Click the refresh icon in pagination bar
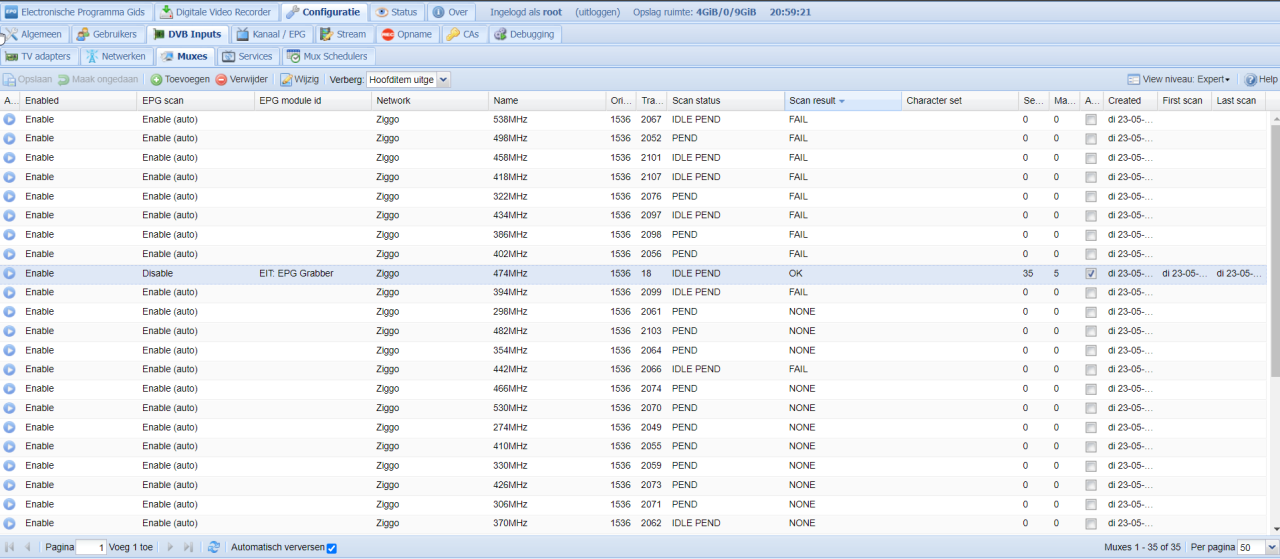Image resolution: width=1280 pixels, height=559 pixels. click(x=213, y=547)
